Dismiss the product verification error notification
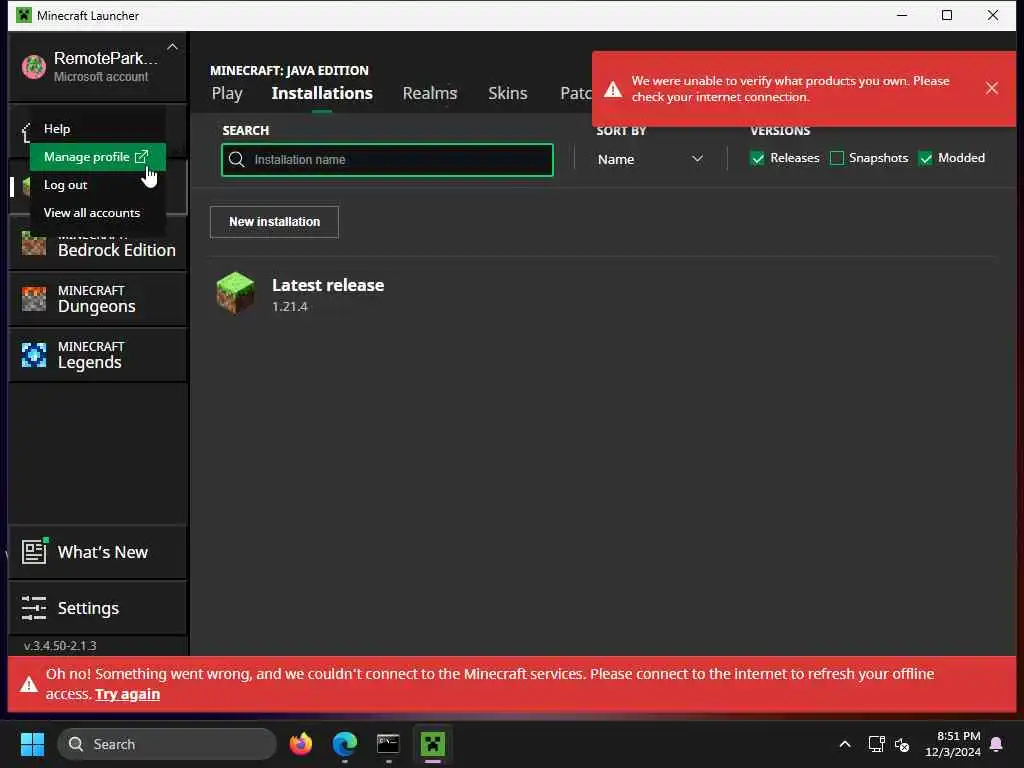 coord(991,88)
